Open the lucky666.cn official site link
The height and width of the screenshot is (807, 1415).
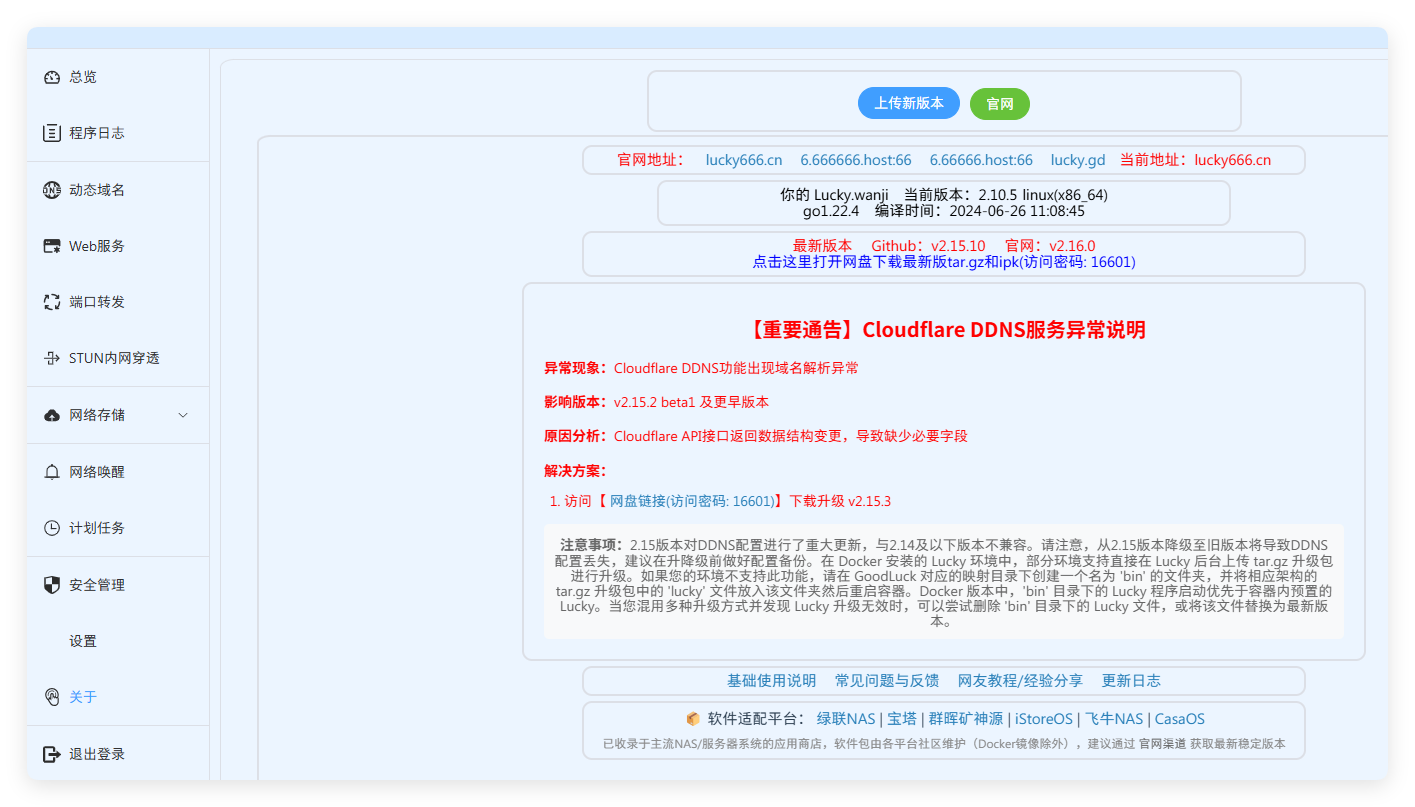[x=744, y=159]
